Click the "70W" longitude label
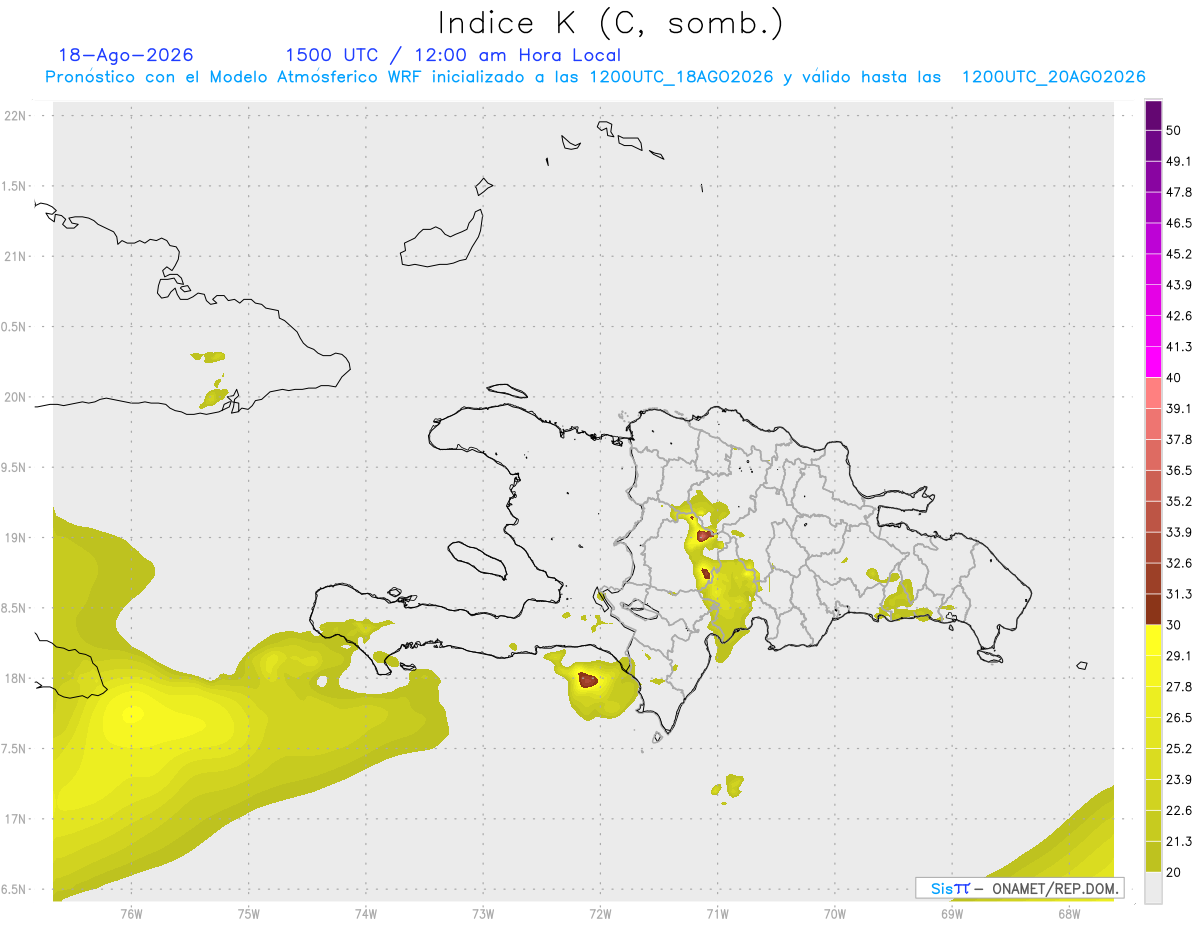 point(835,914)
